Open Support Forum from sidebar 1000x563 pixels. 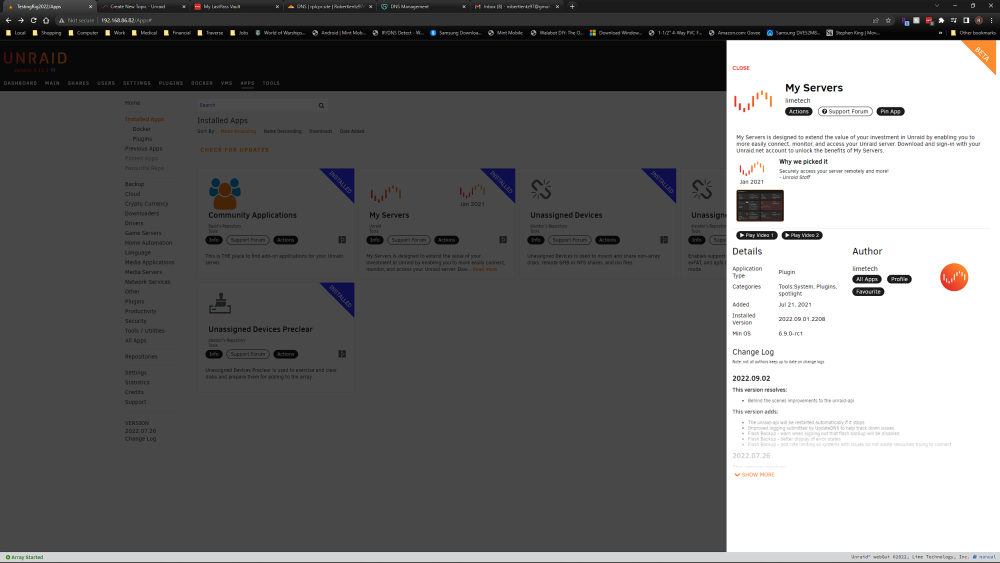coord(845,112)
